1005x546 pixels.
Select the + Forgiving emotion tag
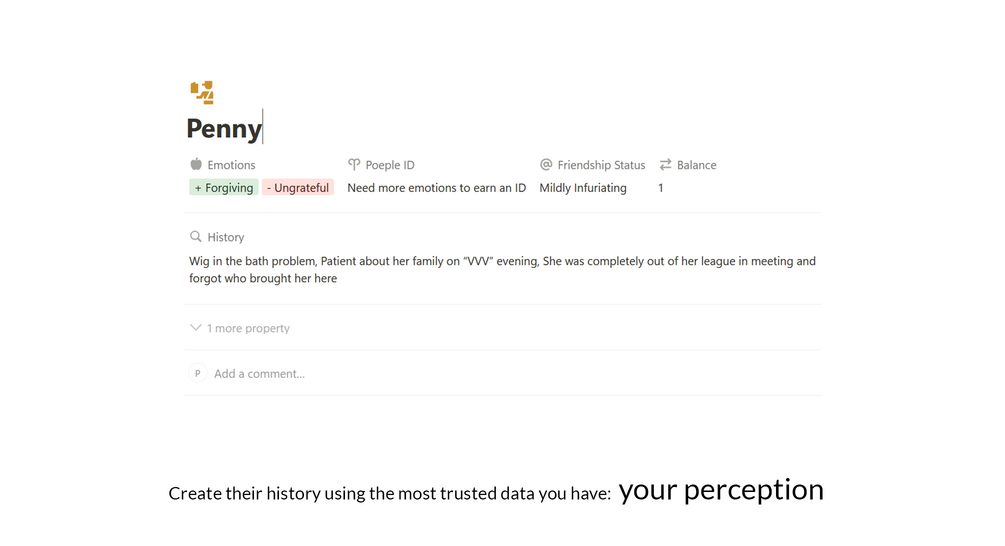click(224, 188)
